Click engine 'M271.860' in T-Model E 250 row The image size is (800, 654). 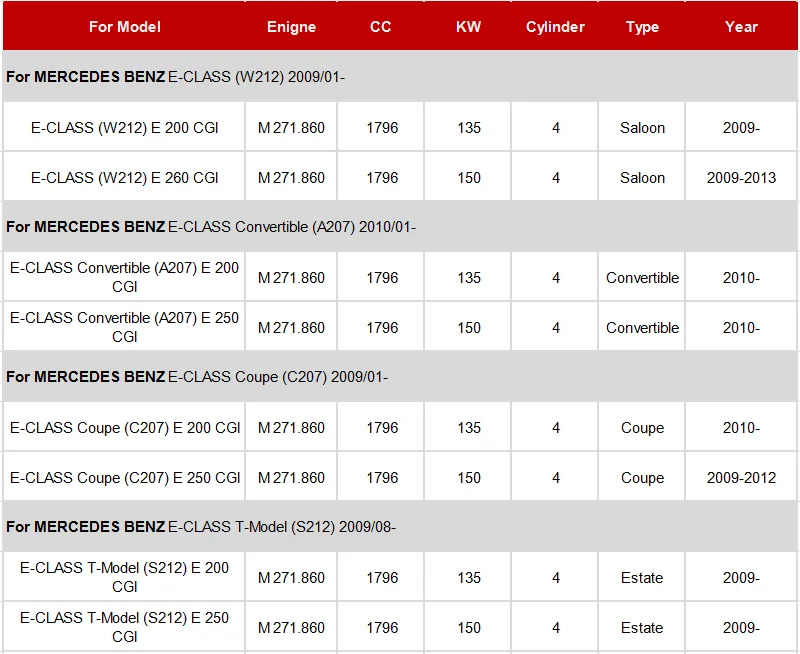(291, 627)
